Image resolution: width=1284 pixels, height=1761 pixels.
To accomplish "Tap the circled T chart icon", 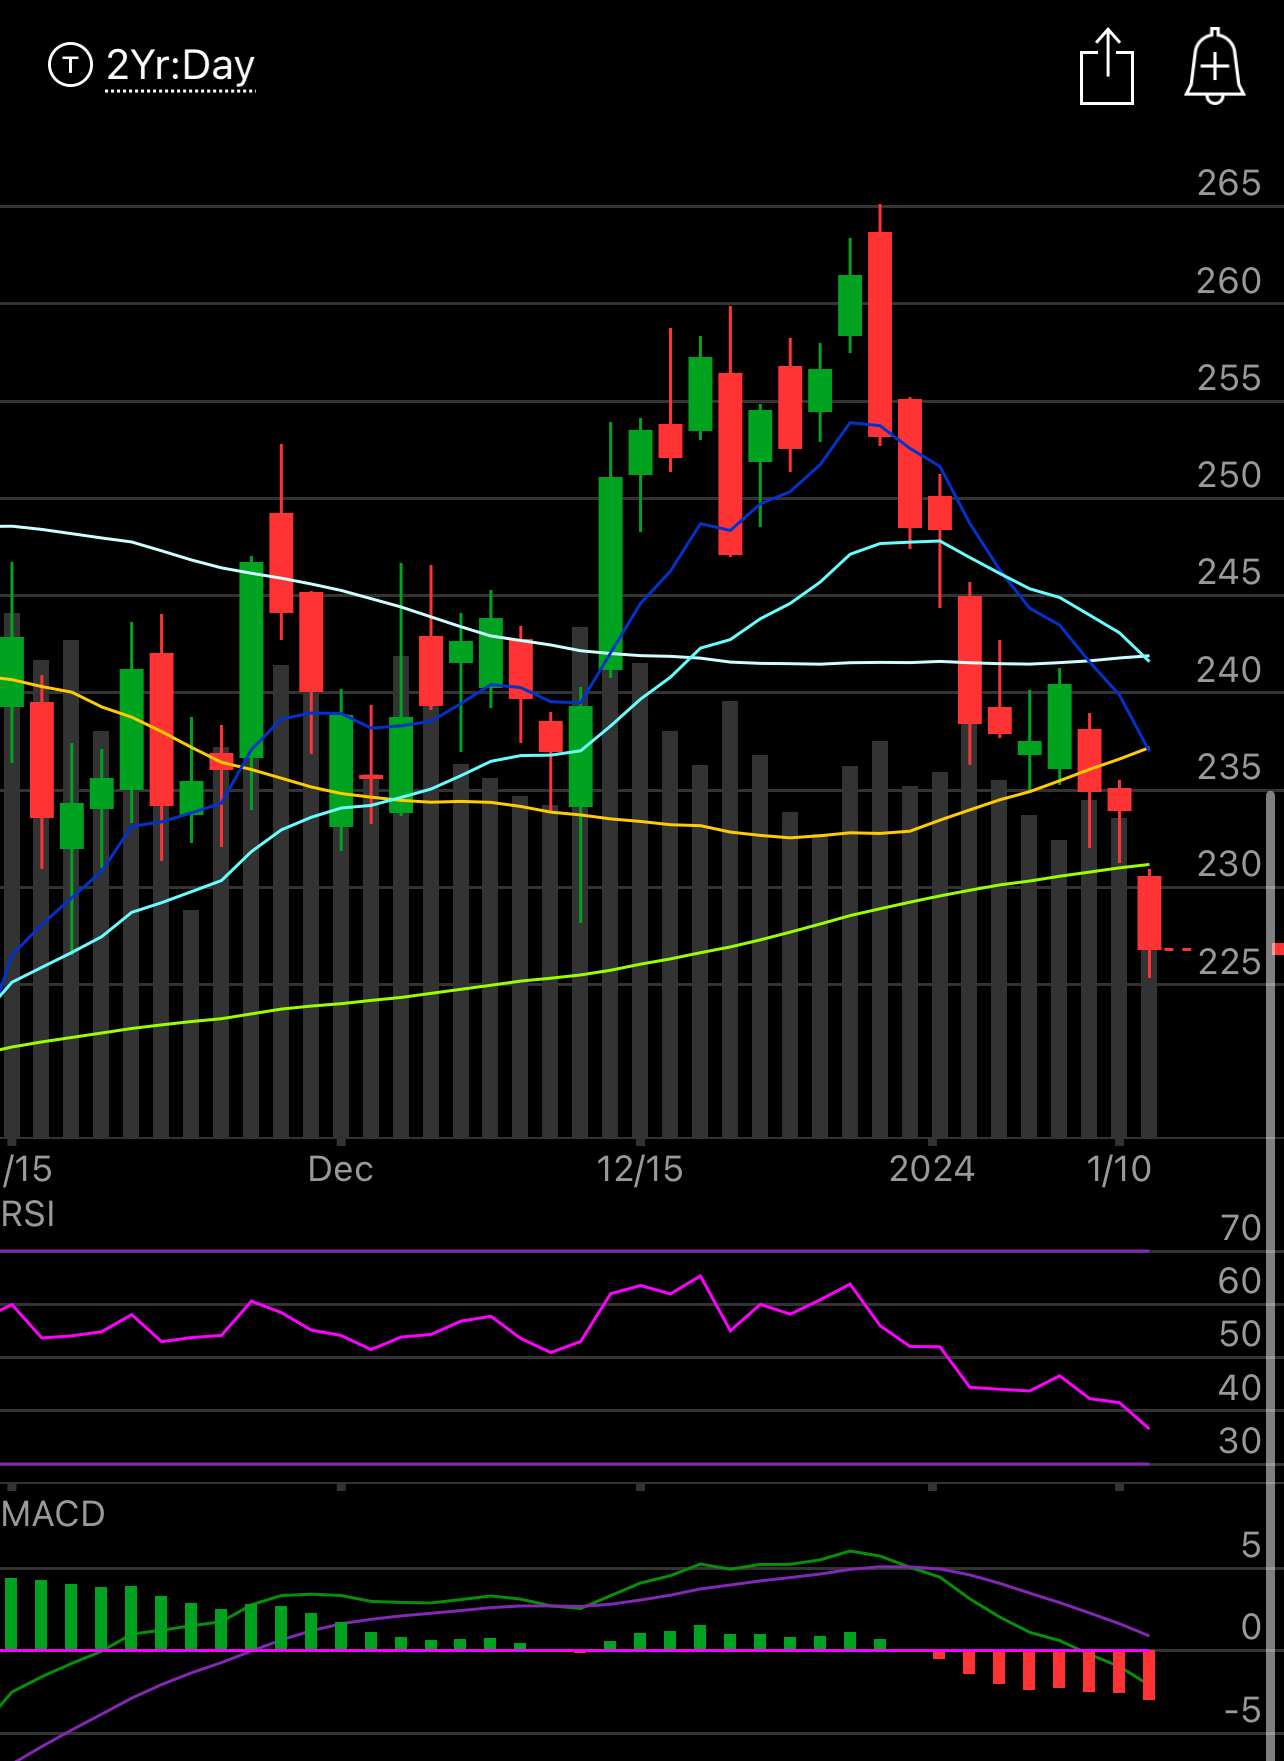I will 70,65.
